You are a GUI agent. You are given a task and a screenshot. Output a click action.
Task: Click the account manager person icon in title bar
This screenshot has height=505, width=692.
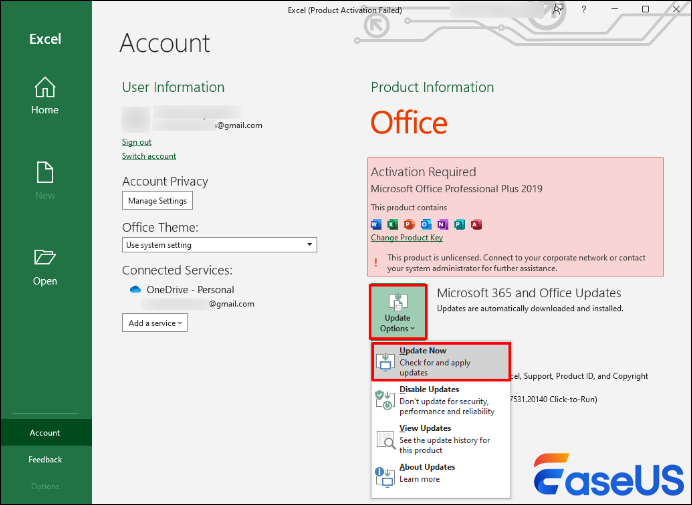coord(558,9)
